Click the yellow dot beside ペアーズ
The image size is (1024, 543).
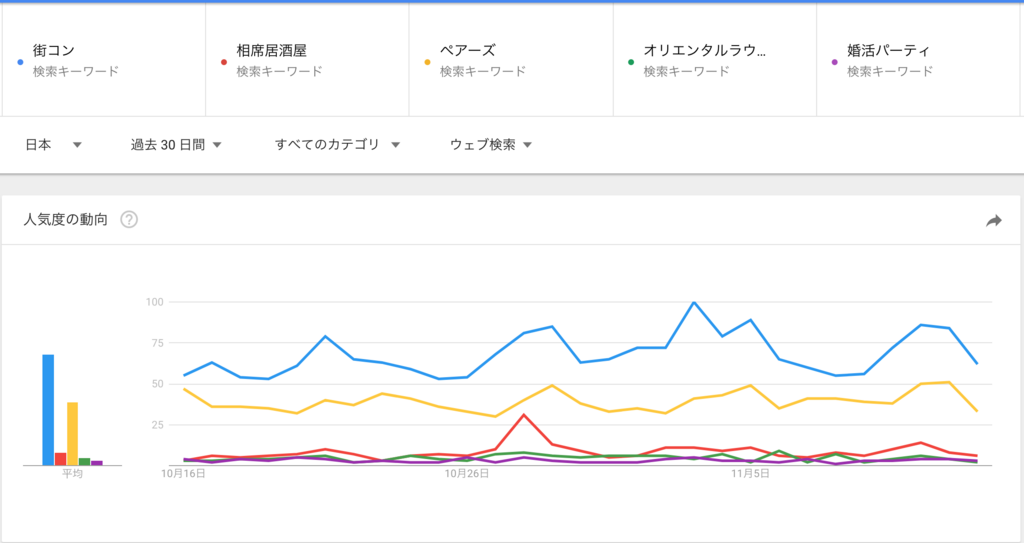tap(428, 62)
